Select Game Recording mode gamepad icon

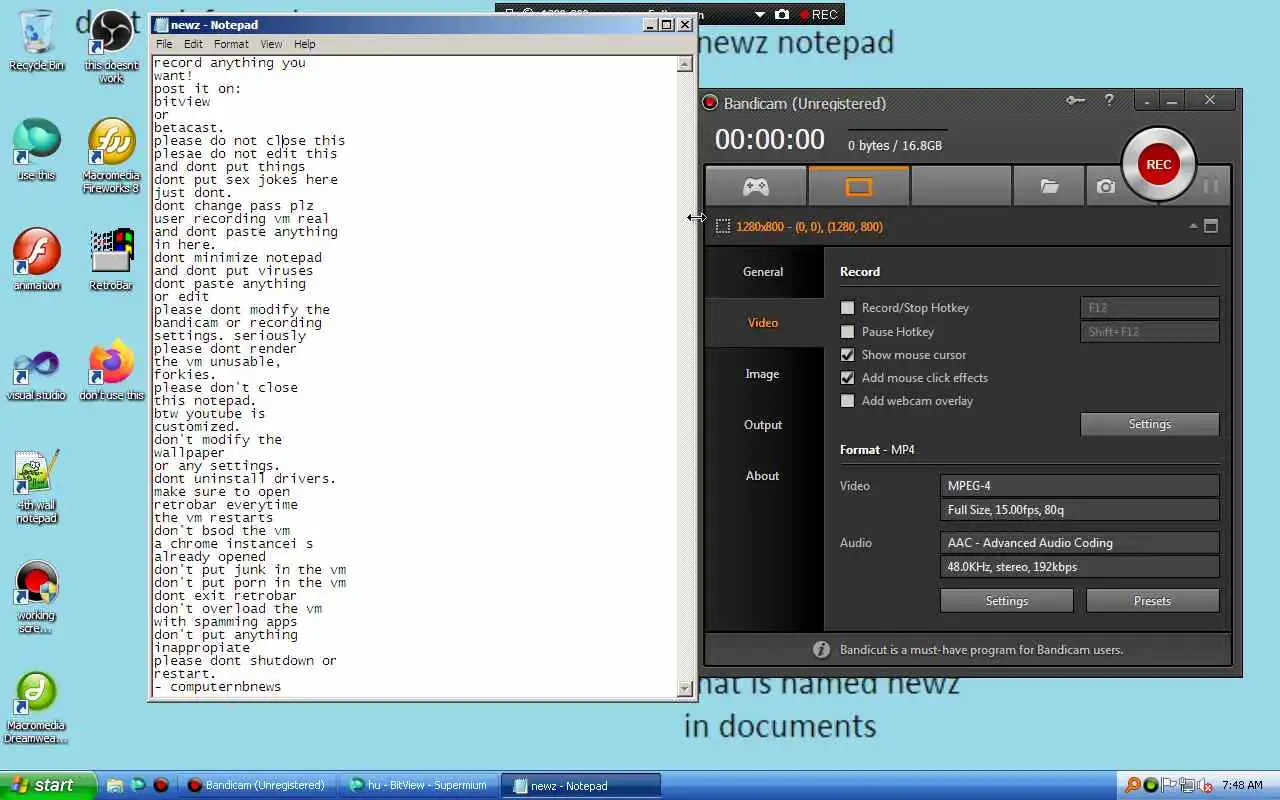755,186
